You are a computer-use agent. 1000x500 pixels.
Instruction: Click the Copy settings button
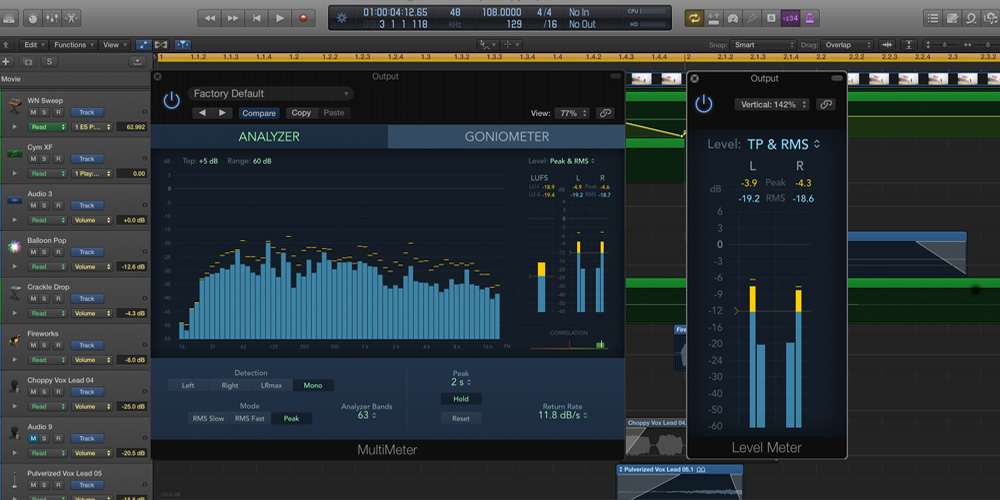[x=301, y=113]
